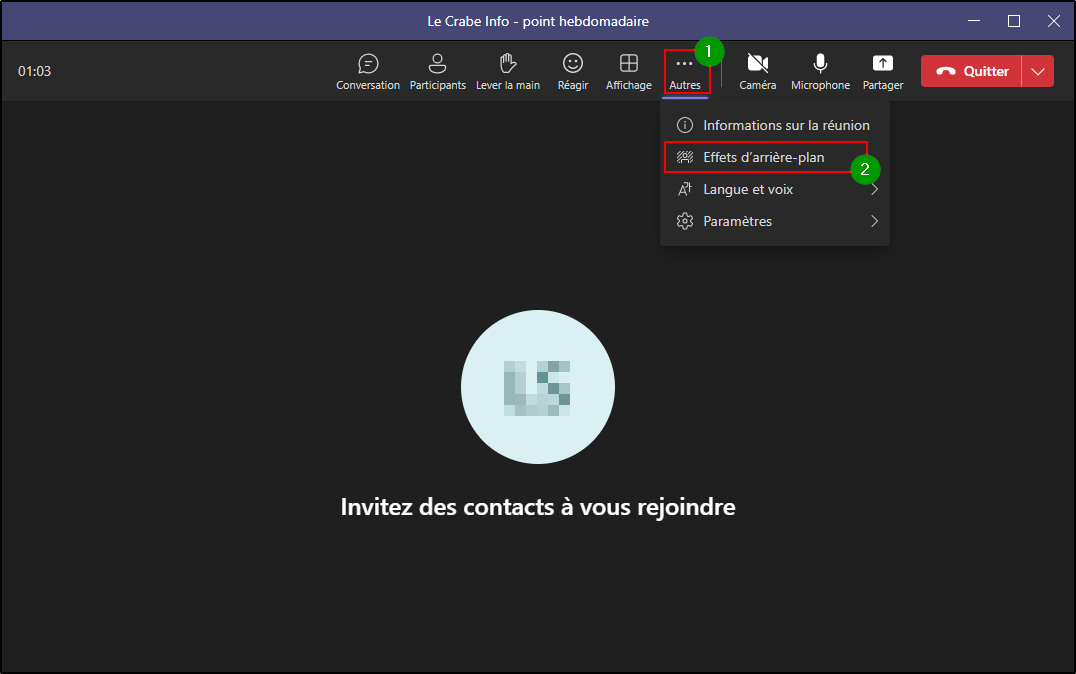Maximize the meeting window
Viewport: 1076px width, 674px height.
pos(1013,20)
